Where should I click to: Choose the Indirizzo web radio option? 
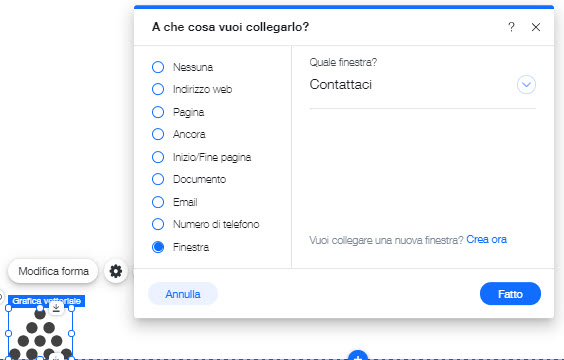click(x=158, y=89)
